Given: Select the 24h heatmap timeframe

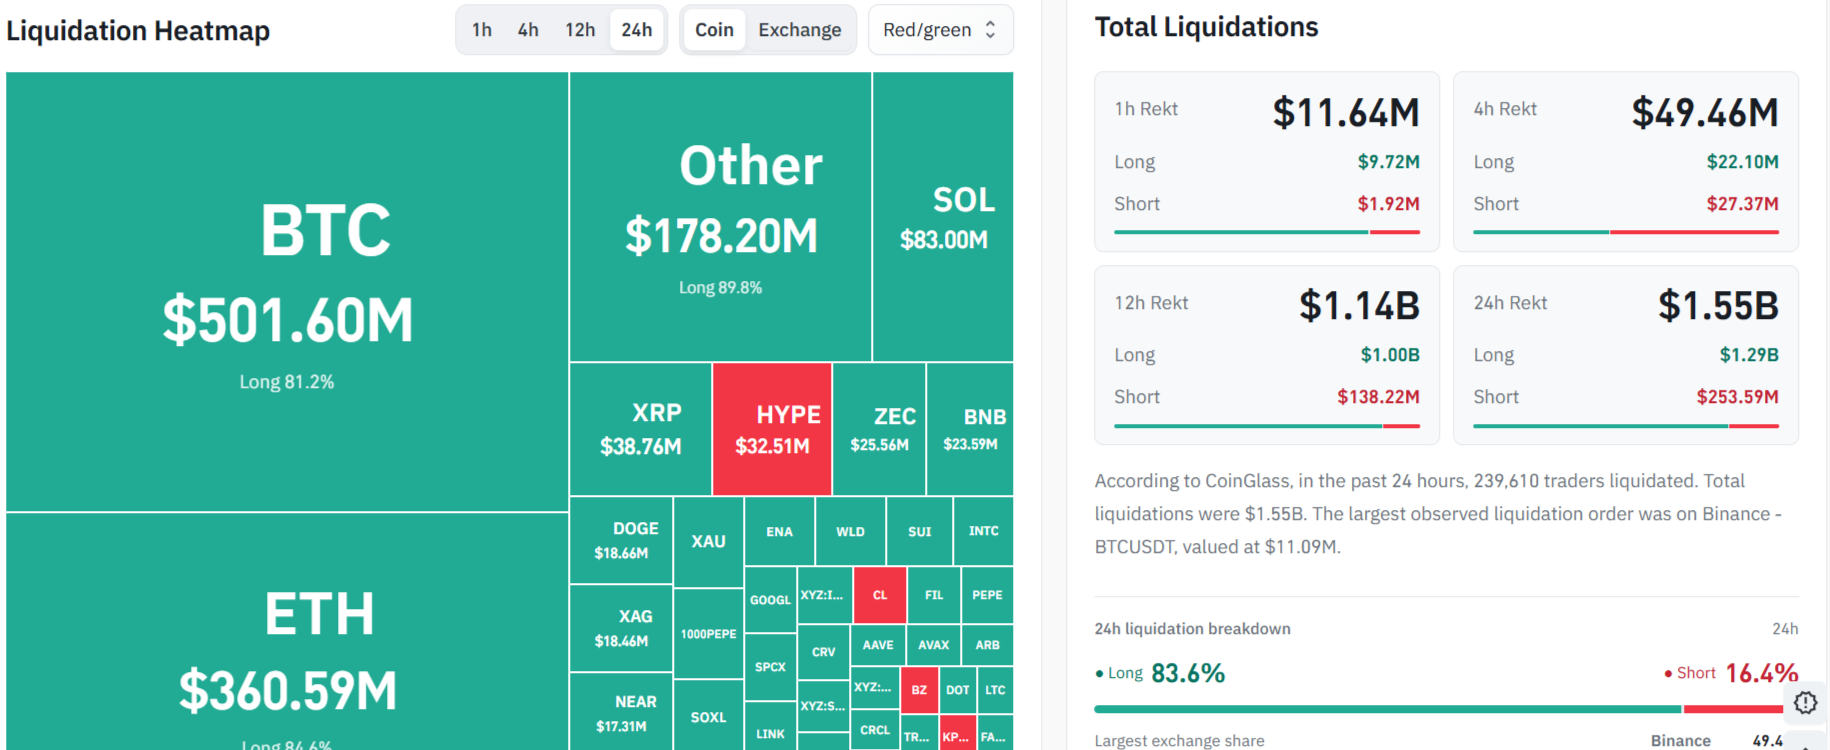Looking at the screenshot, I should pos(637,30).
